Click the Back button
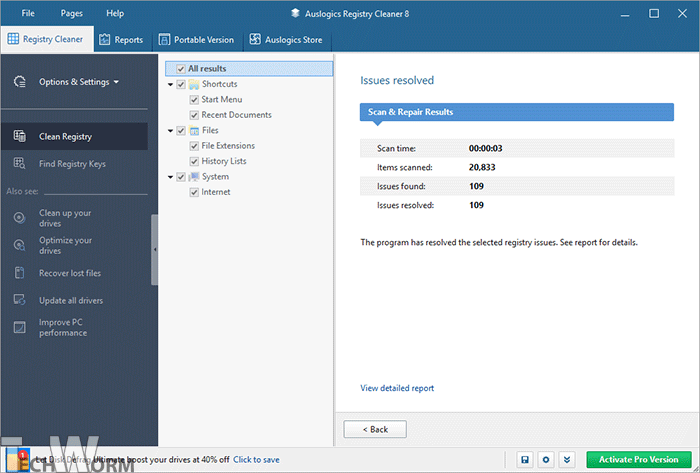Image resolution: width=700 pixels, height=473 pixels. point(375,429)
